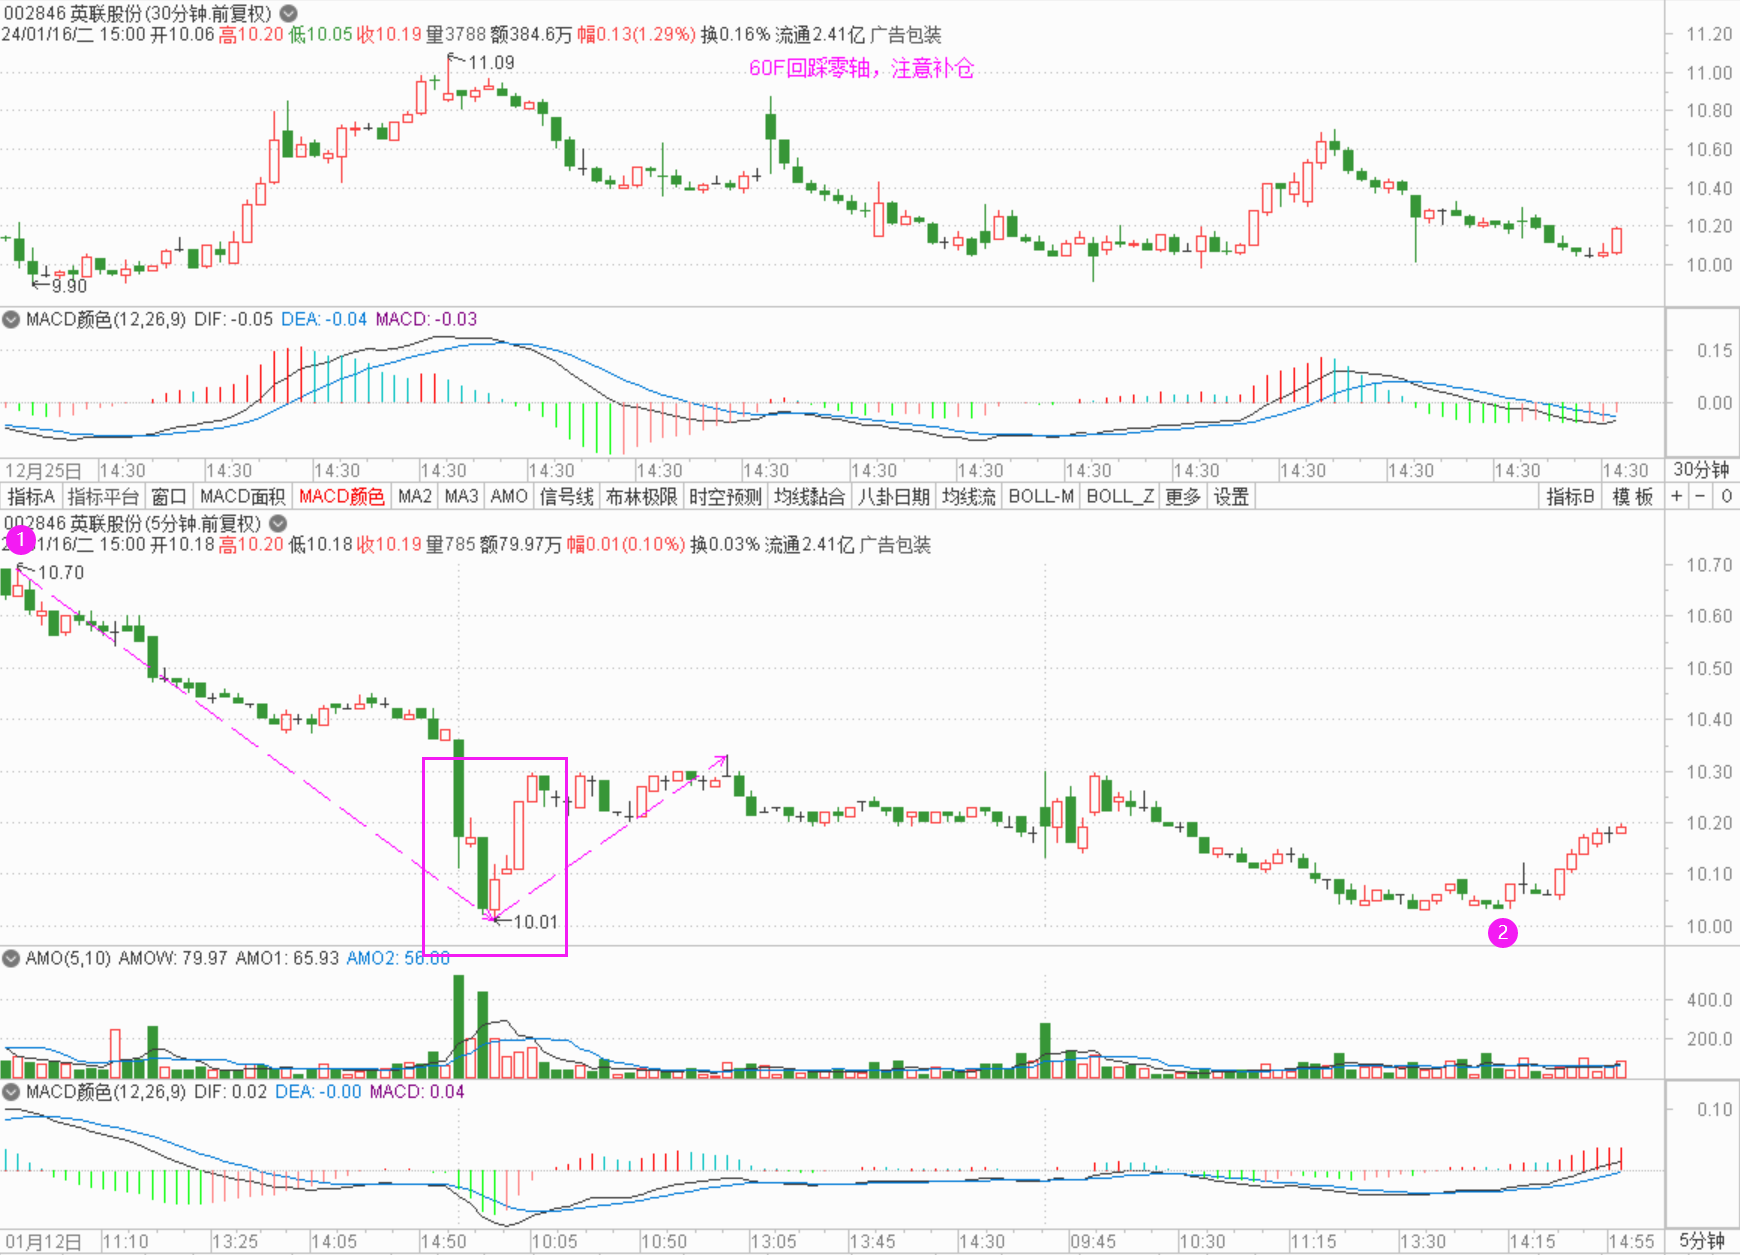The height and width of the screenshot is (1255, 1740).
Task: Click 更多 to show more indicators
Action: click(1183, 496)
